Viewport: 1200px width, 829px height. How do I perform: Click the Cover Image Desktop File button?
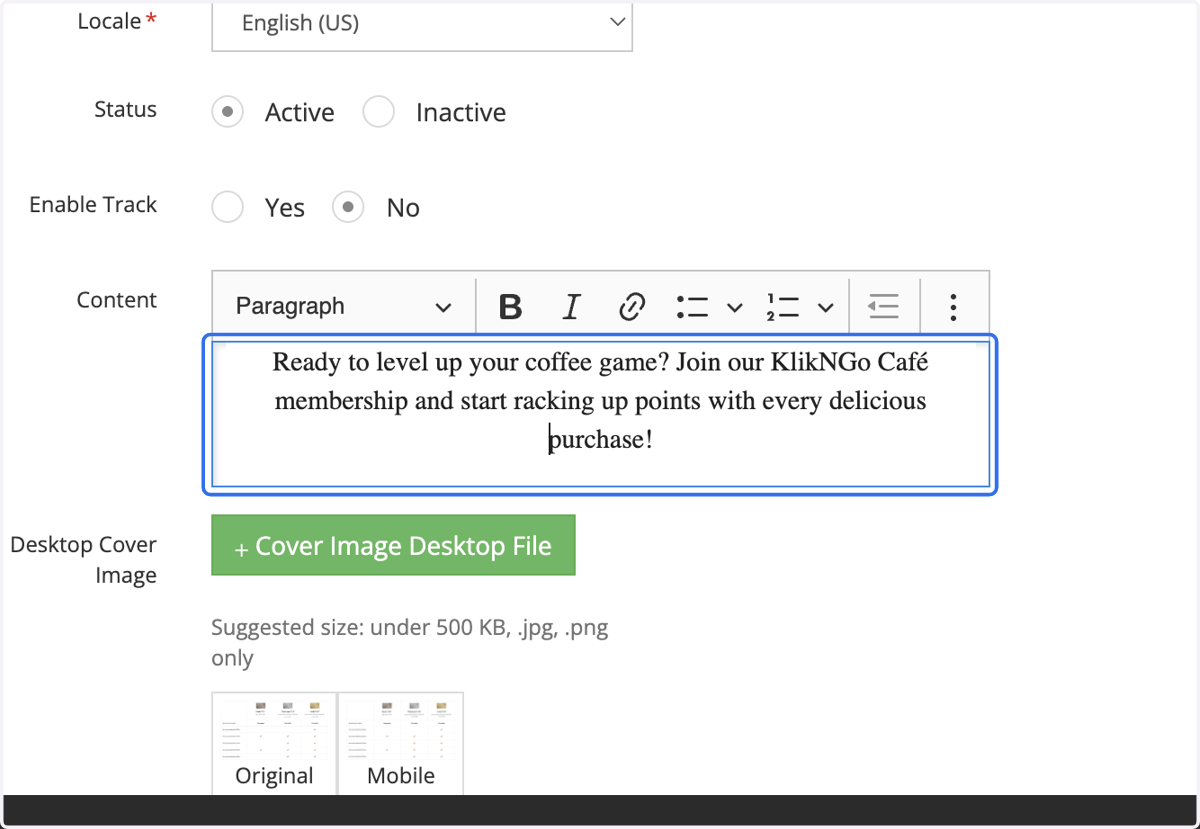tap(393, 545)
